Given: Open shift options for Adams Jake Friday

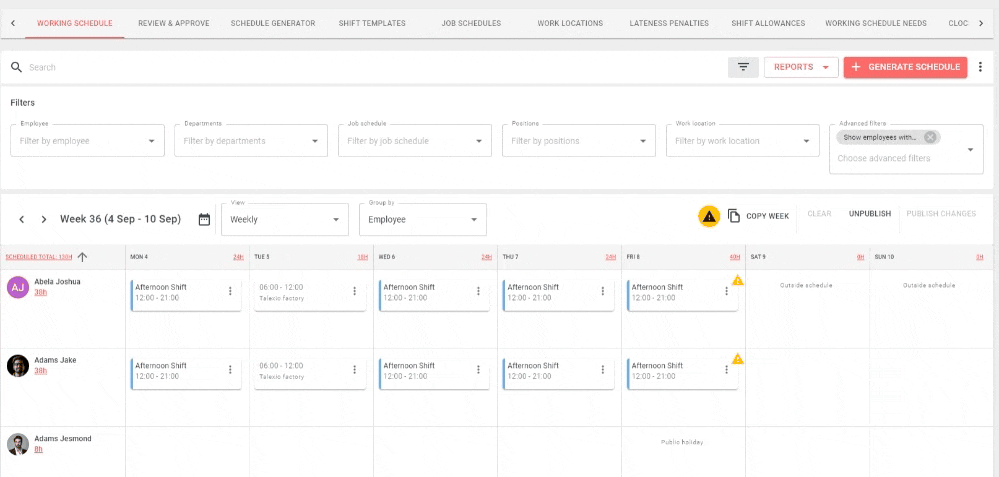Looking at the screenshot, I should click(726, 369).
